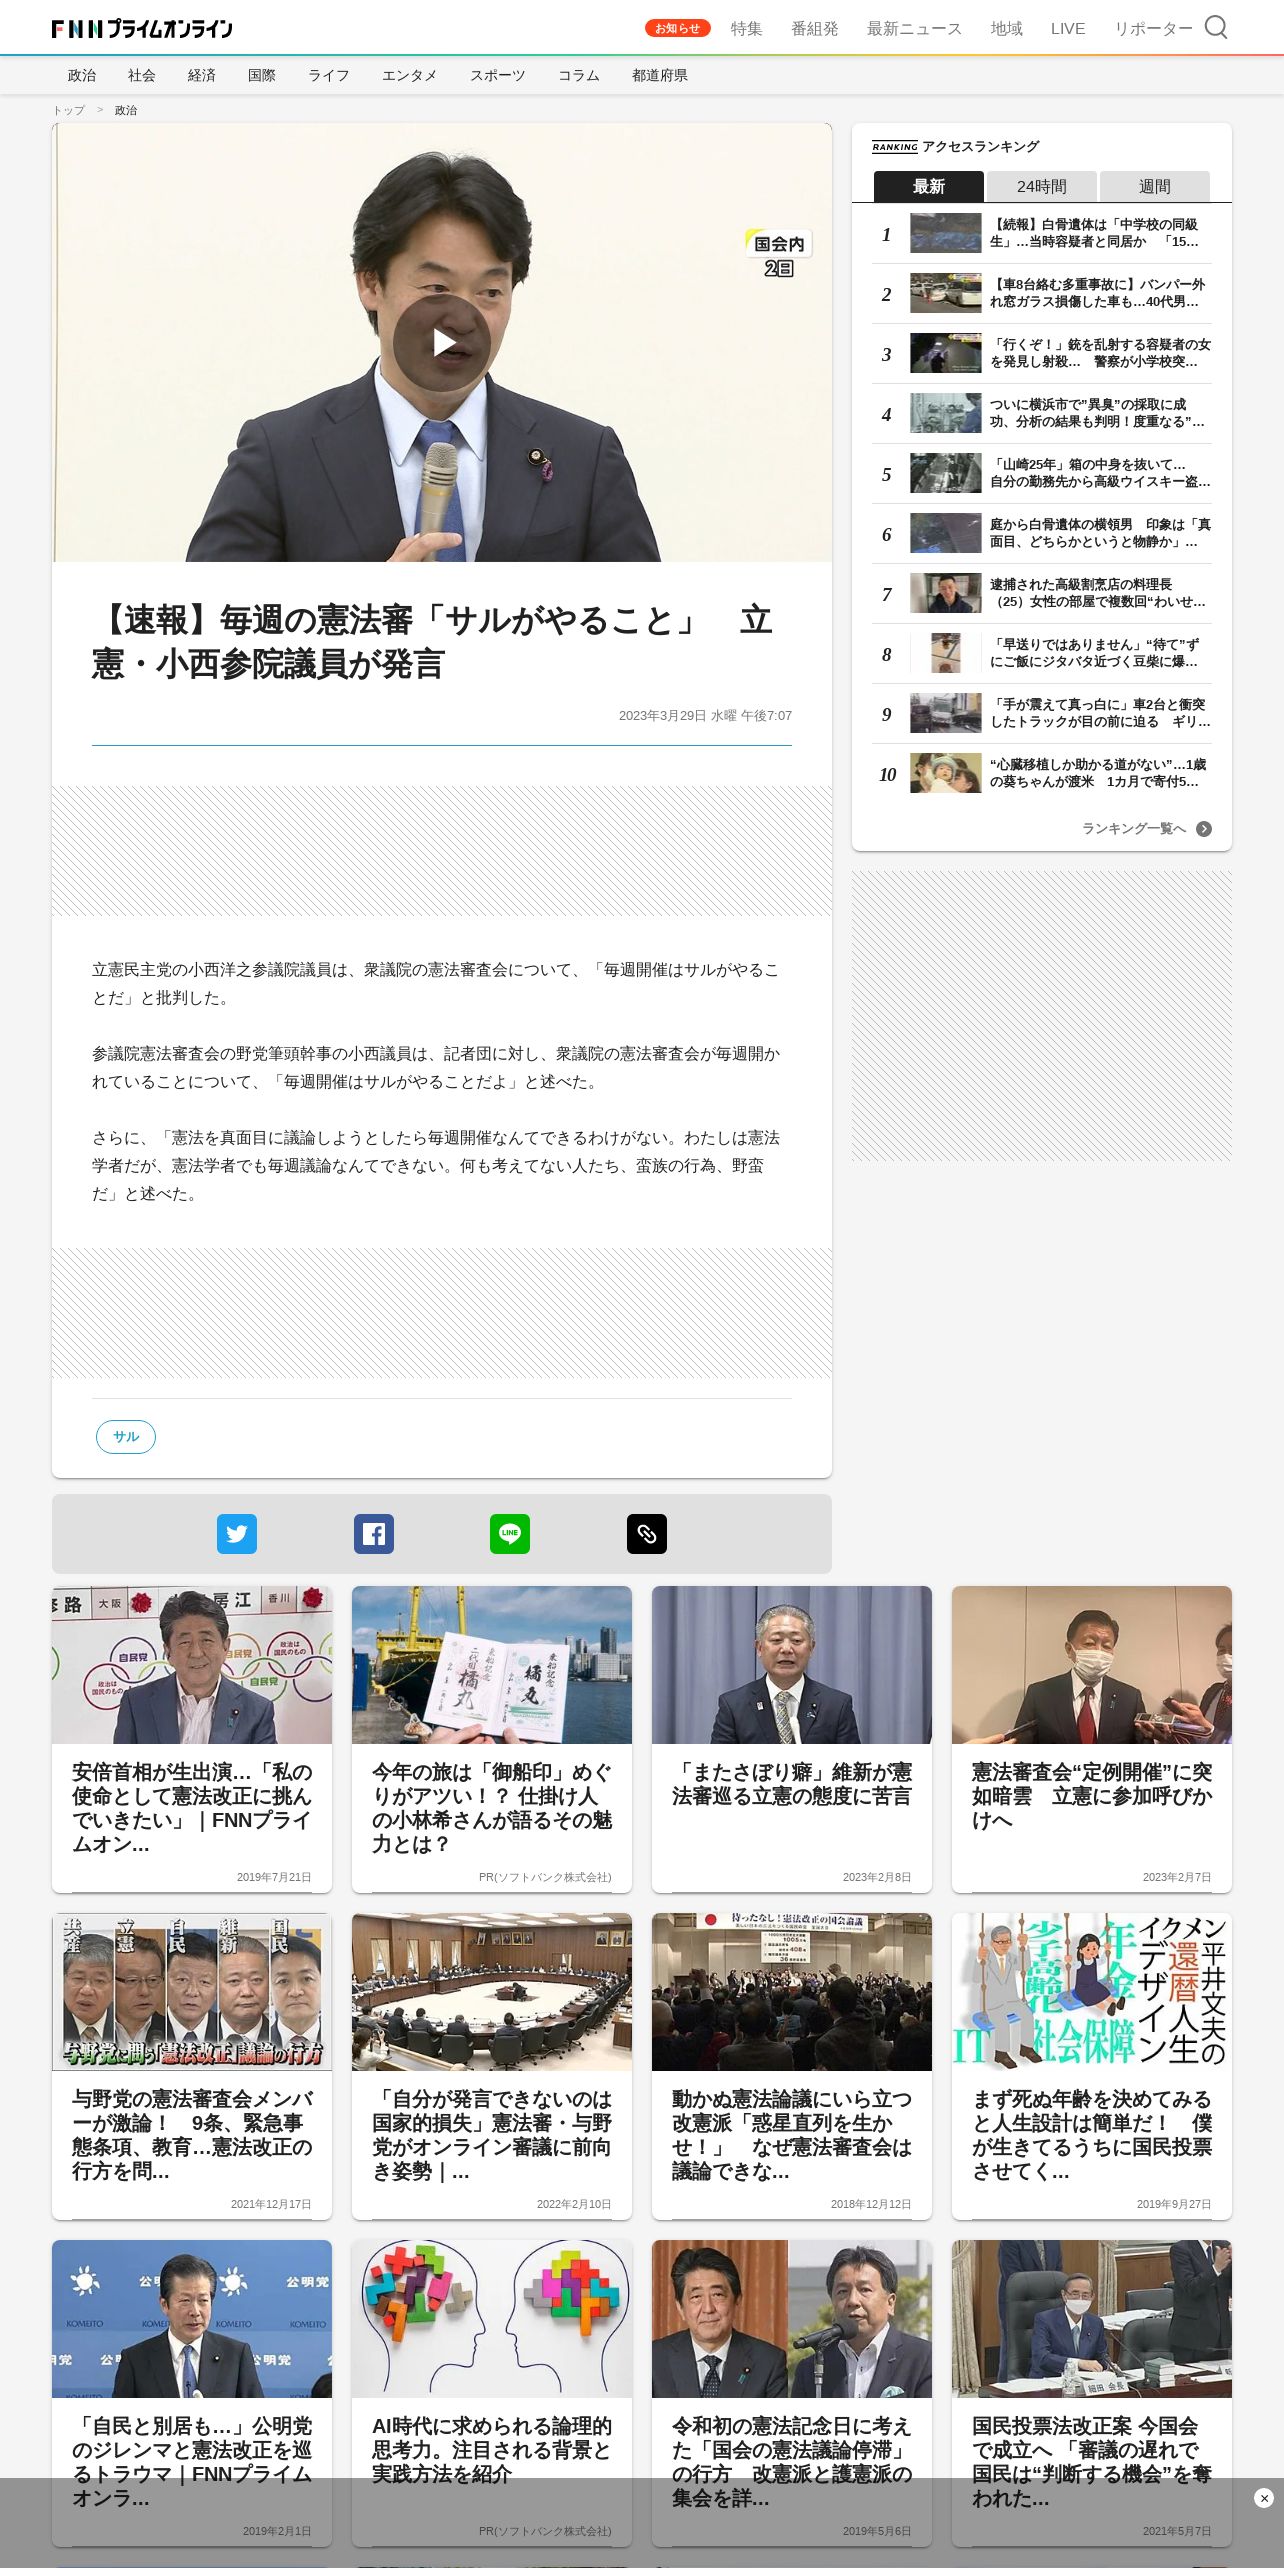Open AI時代に求められる論理的思考力 article
Viewport: 1284px width, 2568px height.
492,2393
